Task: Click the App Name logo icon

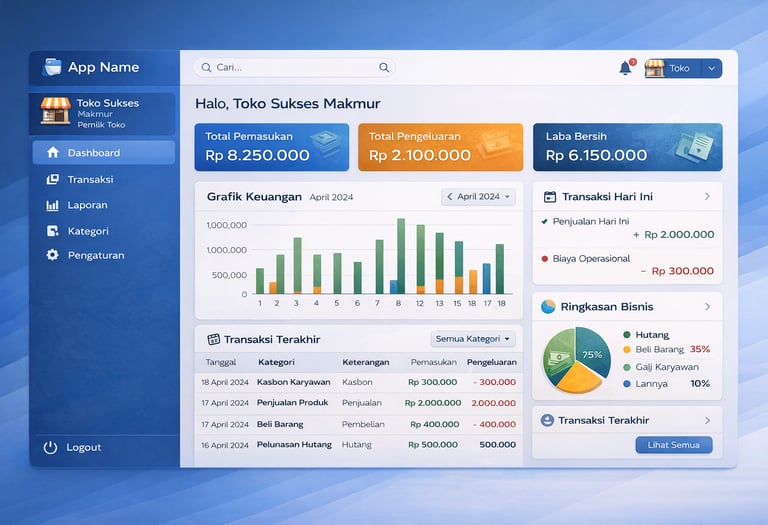Action: tap(52, 67)
